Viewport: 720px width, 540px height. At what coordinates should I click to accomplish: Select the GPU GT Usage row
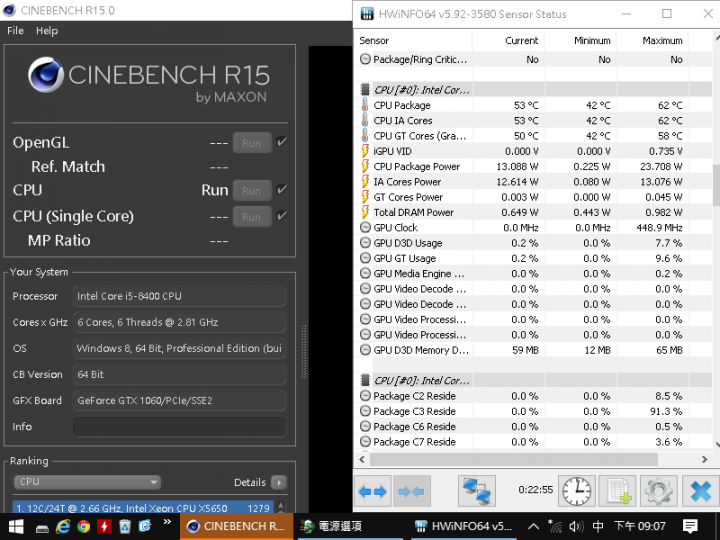tap(533, 258)
